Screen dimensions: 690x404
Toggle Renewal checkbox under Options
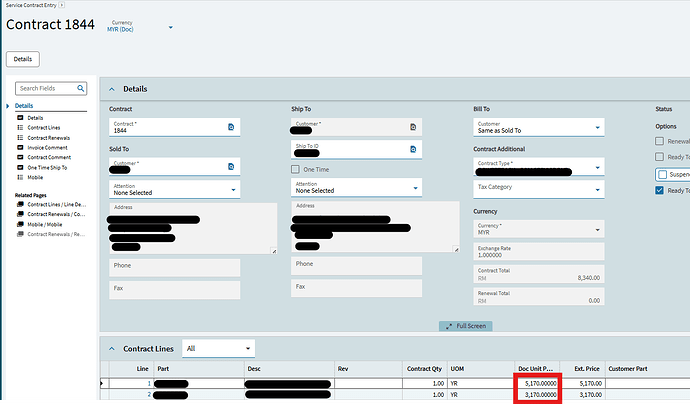tap(659, 141)
